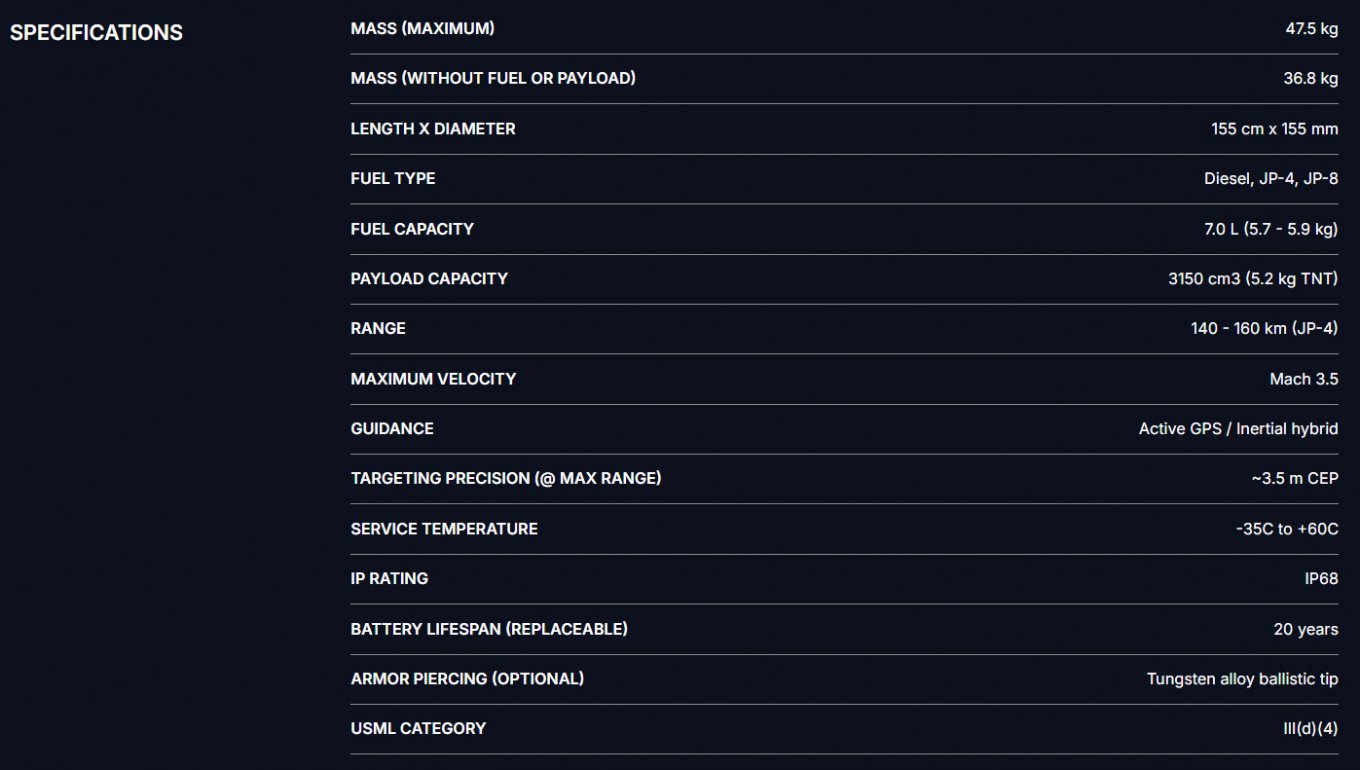1360x770 pixels.
Task: Click the SPECIFICATIONS section heading
Action: (96, 33)
